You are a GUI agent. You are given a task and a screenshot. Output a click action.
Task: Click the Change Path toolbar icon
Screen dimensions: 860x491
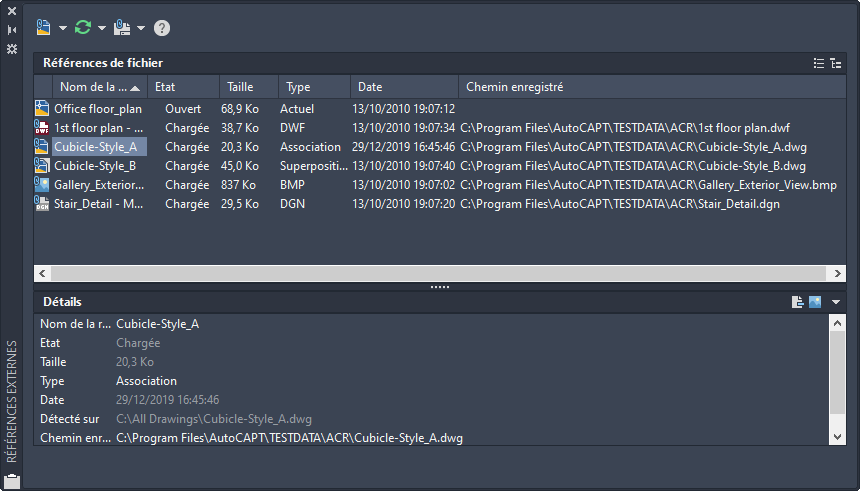tap(122, 27)
